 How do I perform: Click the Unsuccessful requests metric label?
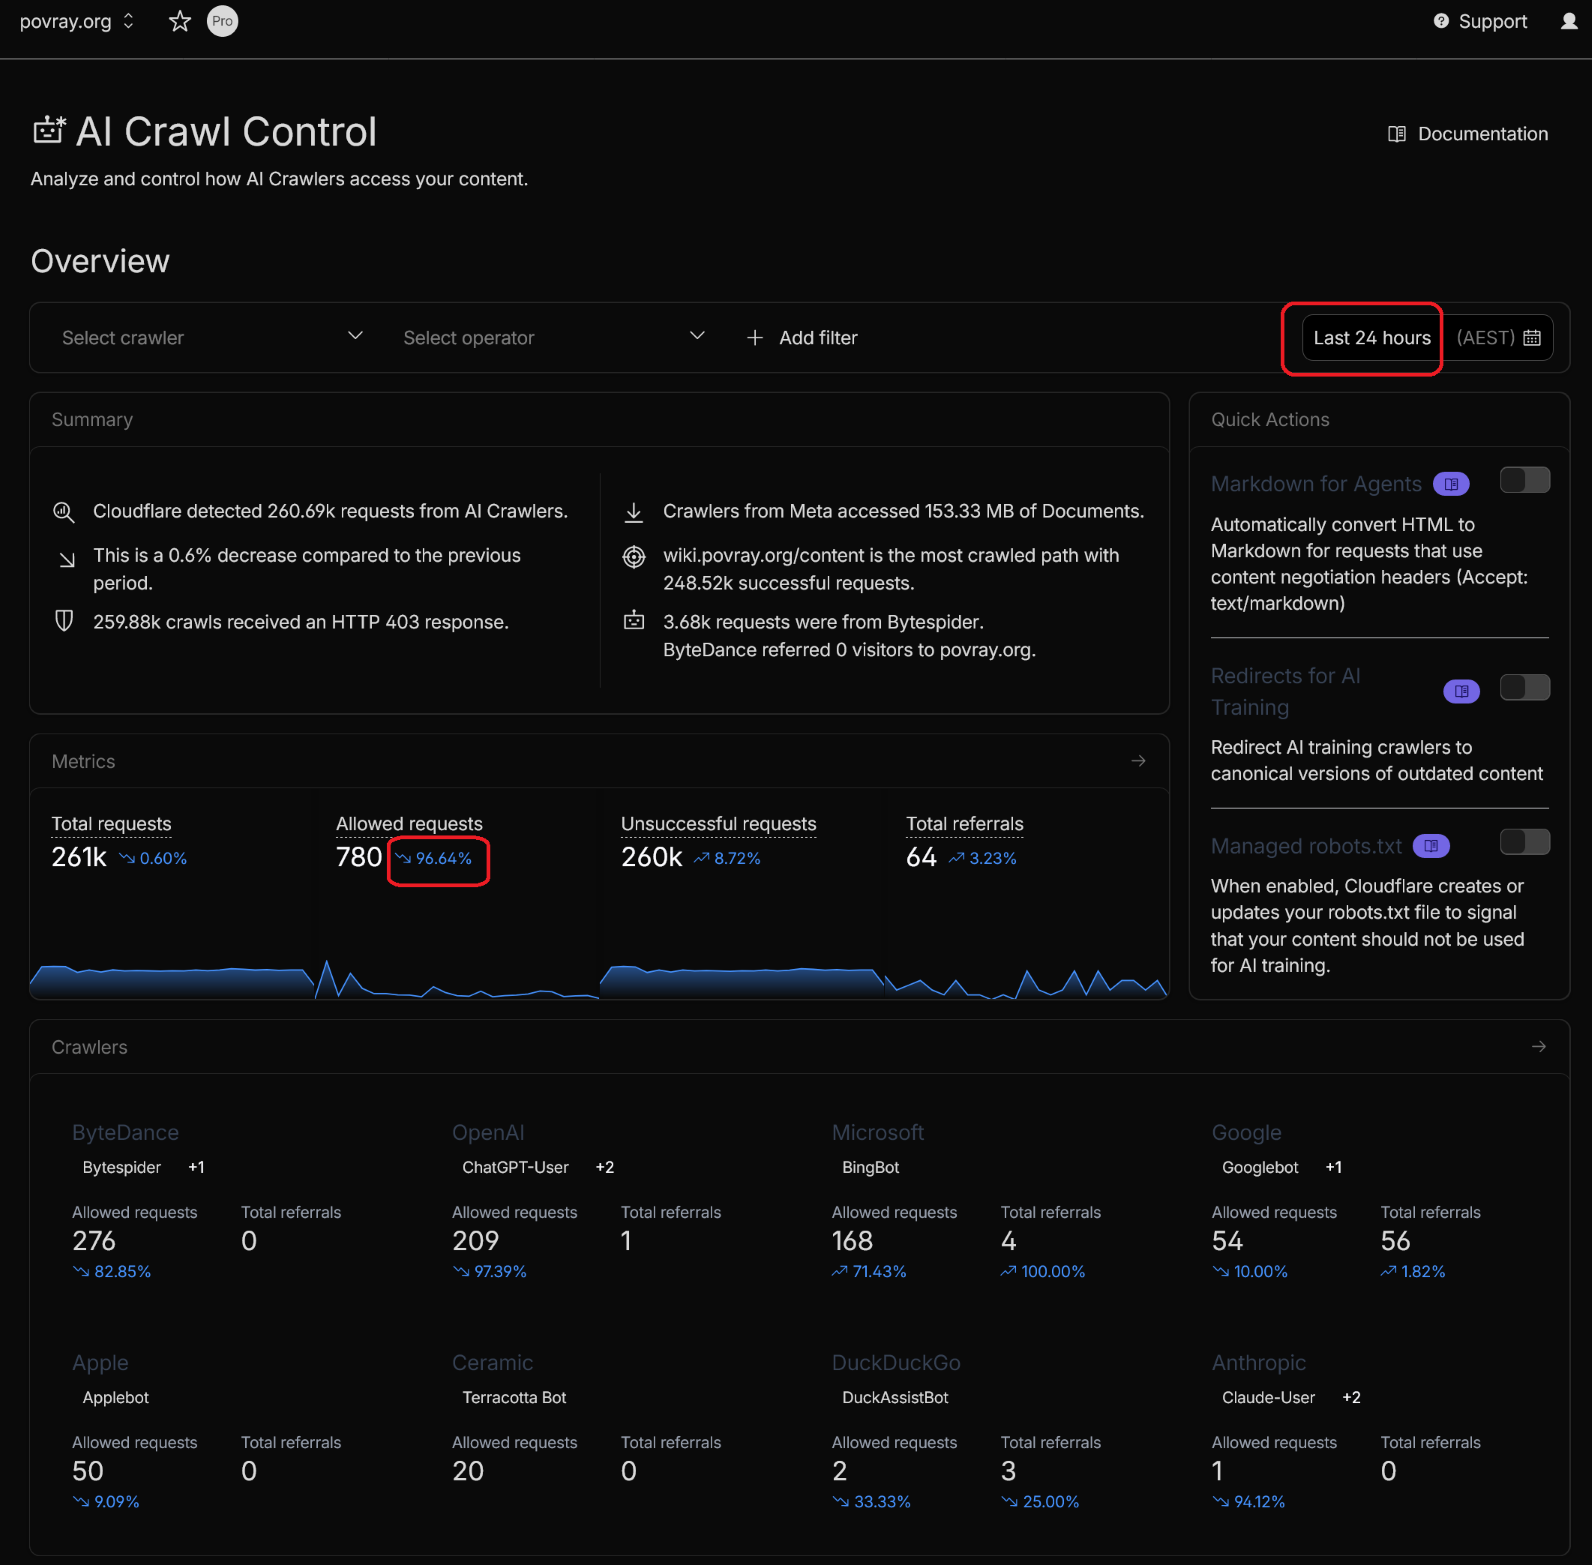(719, 824)
